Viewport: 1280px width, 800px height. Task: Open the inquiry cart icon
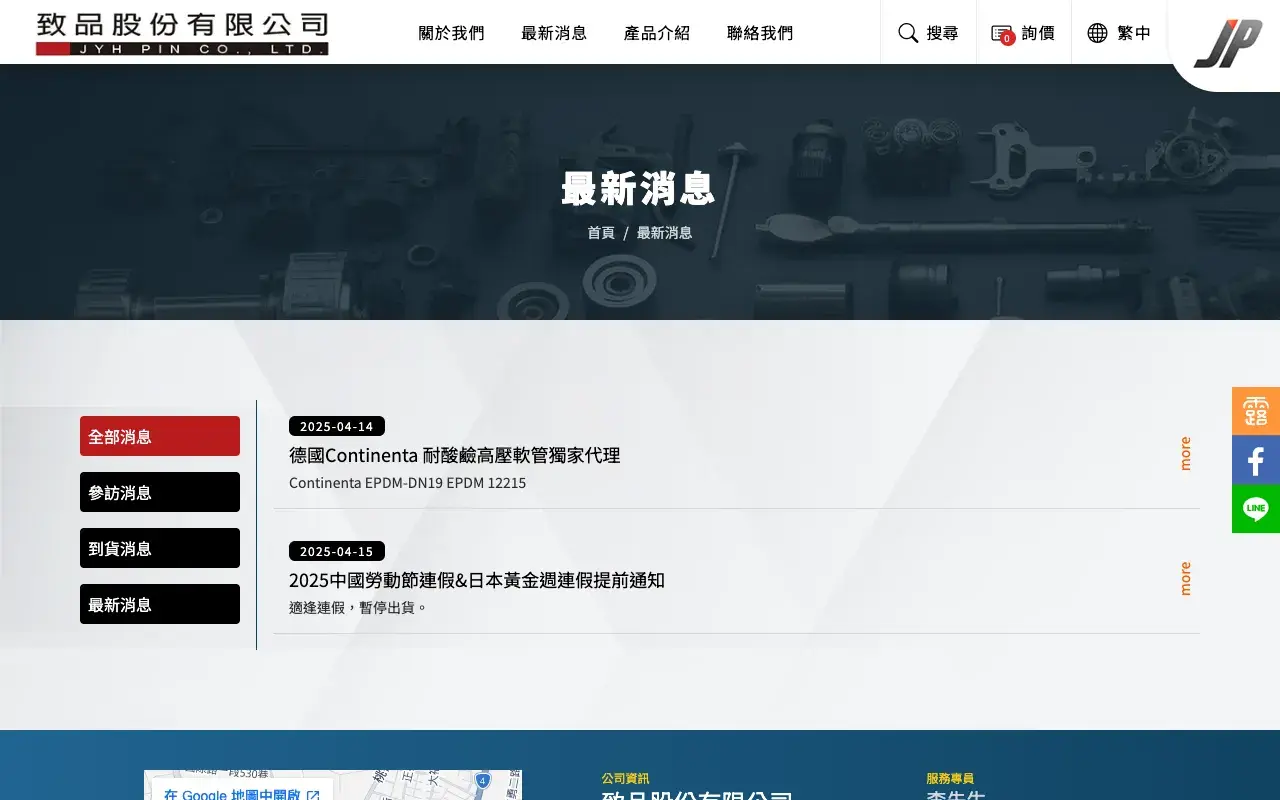1002,34
